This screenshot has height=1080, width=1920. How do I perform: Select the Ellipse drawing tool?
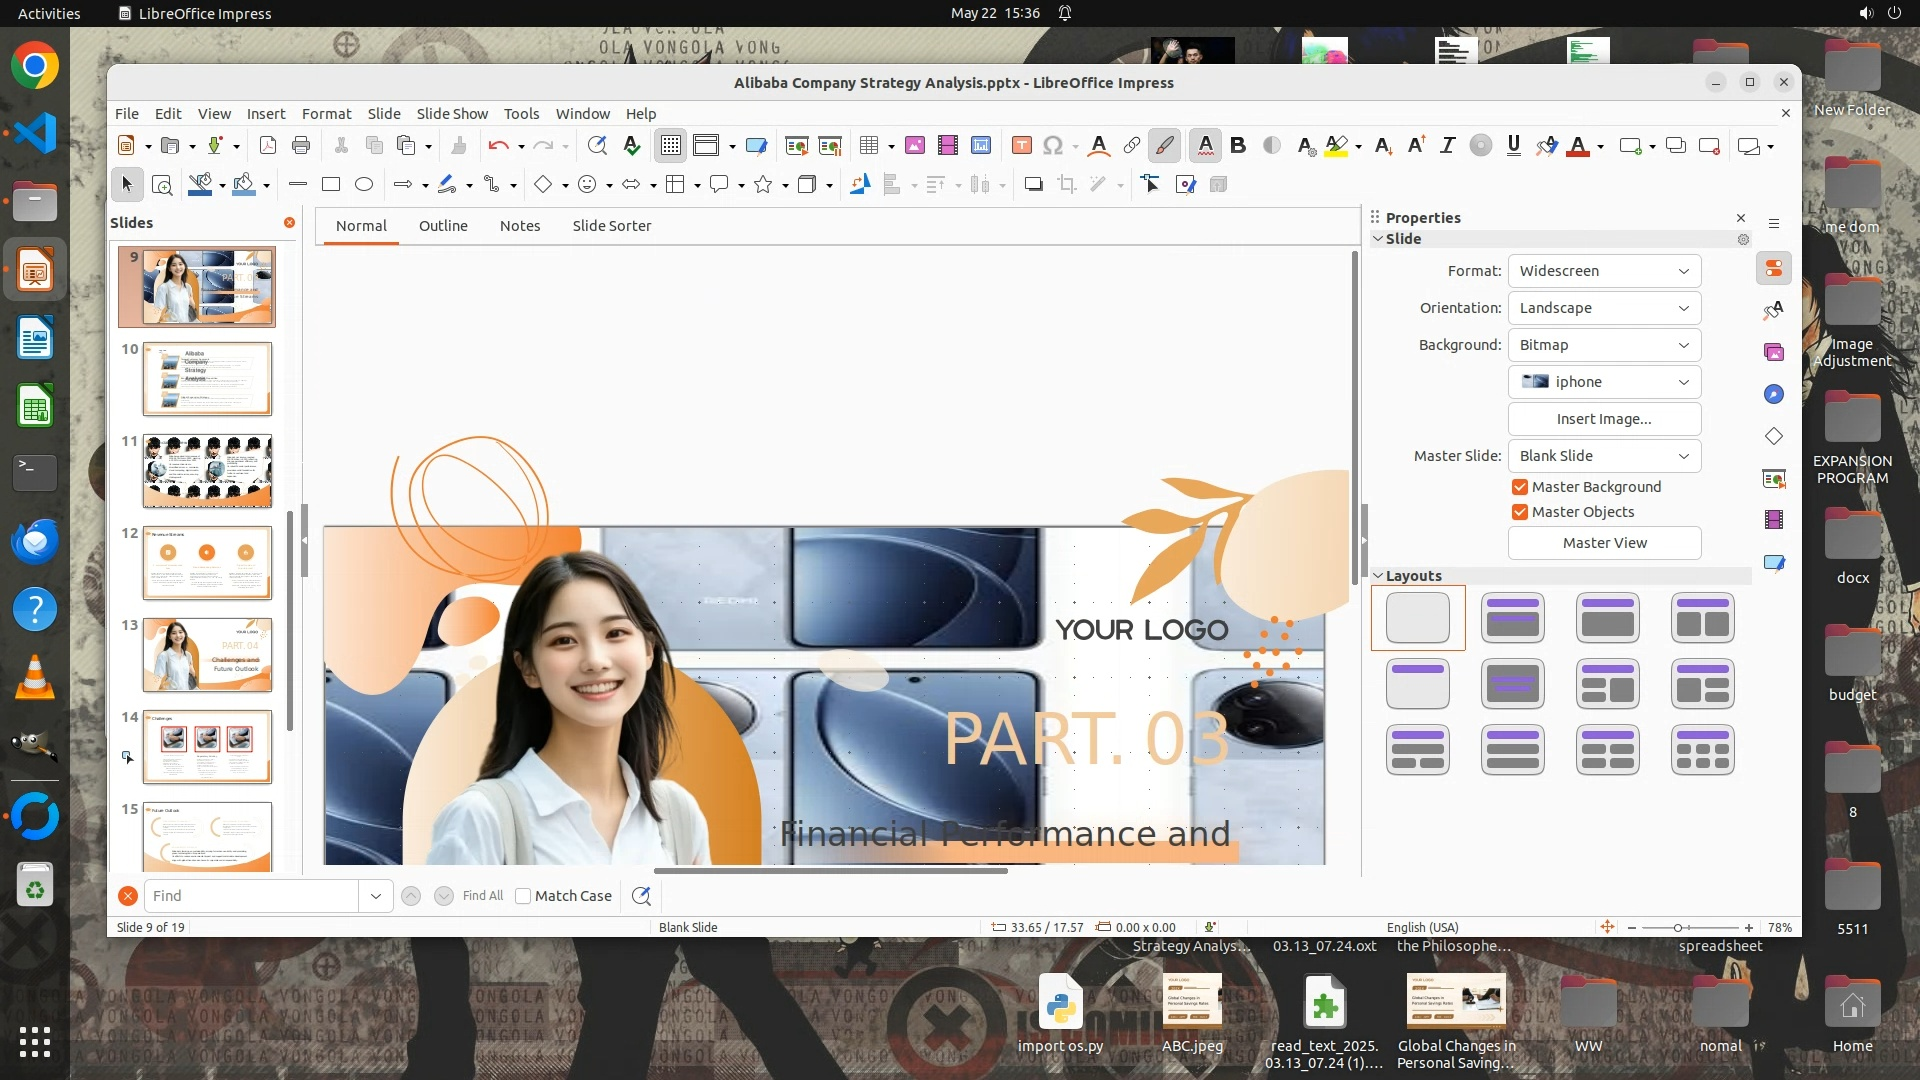(x=364, y=184)
